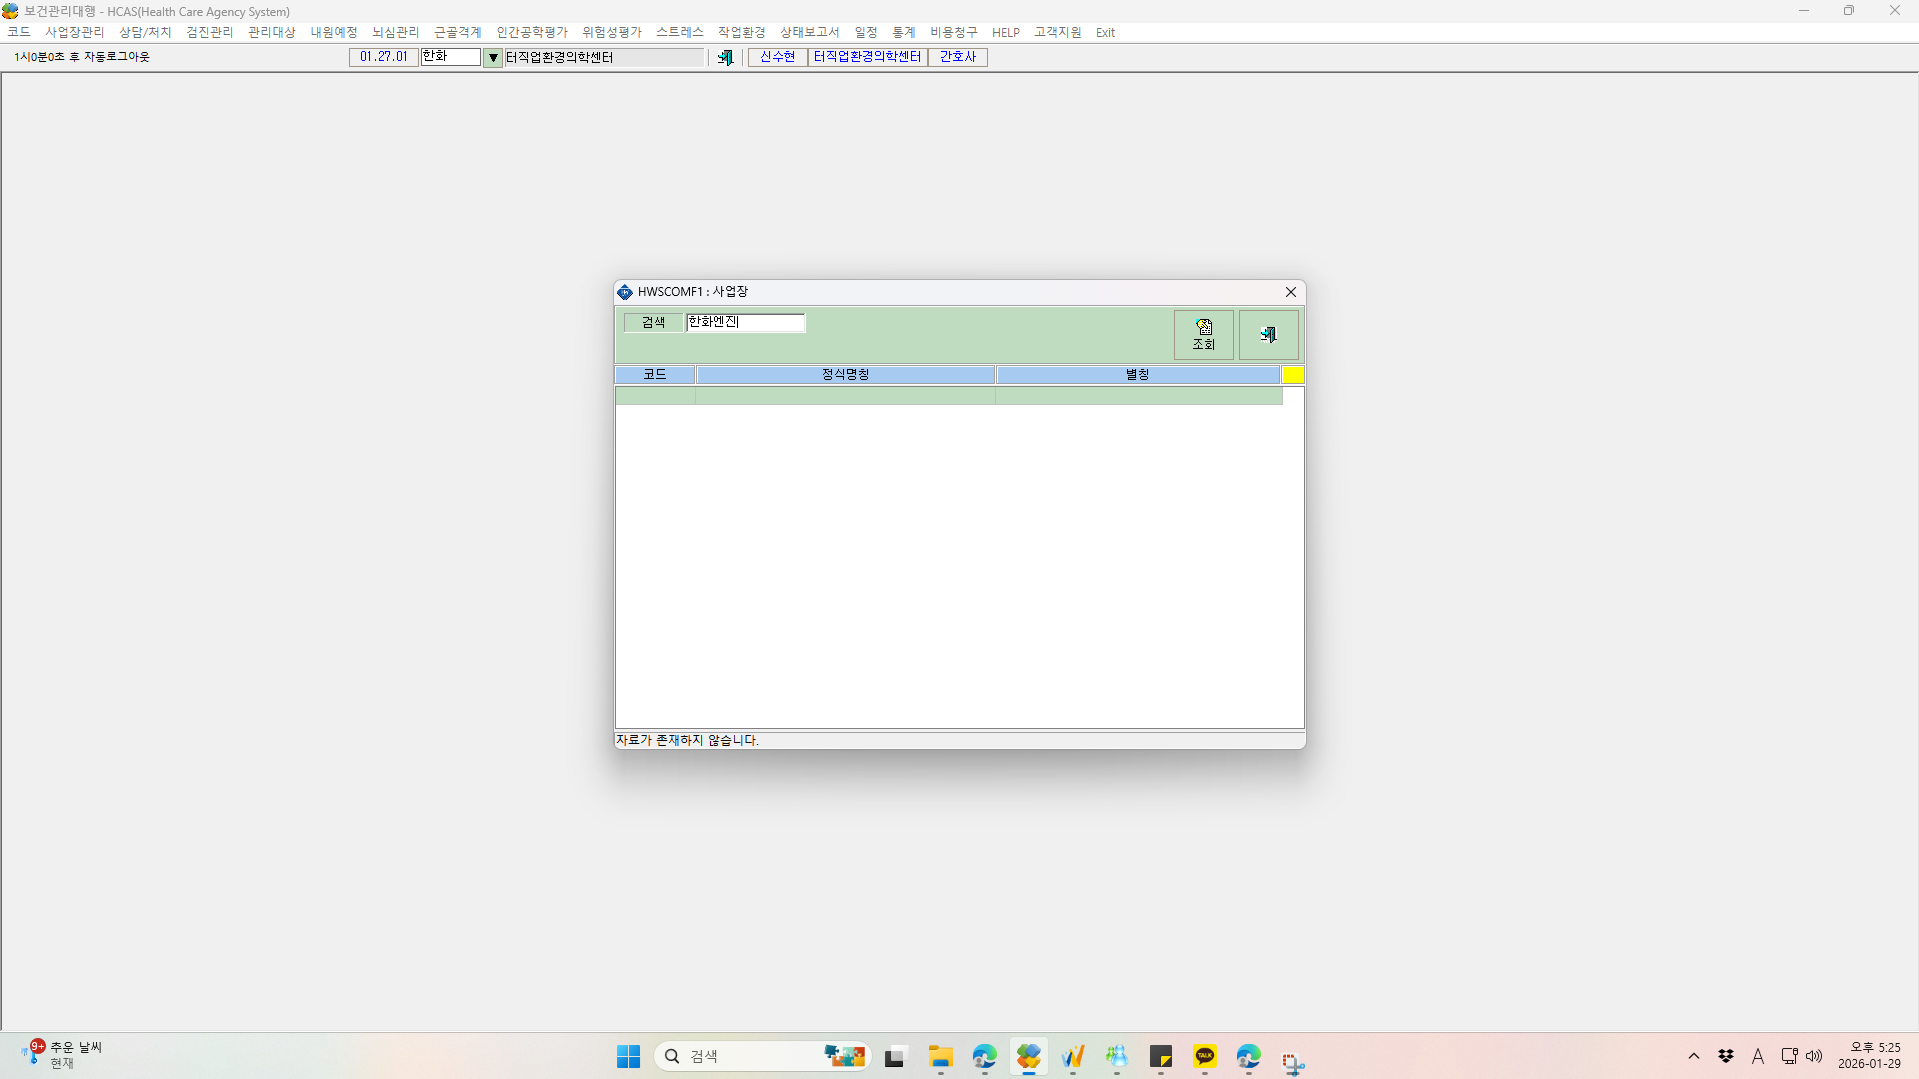The image size is (1919, 1079).
Task: Click the 검색 input field with 한화엔진
Action: point(745,322)
